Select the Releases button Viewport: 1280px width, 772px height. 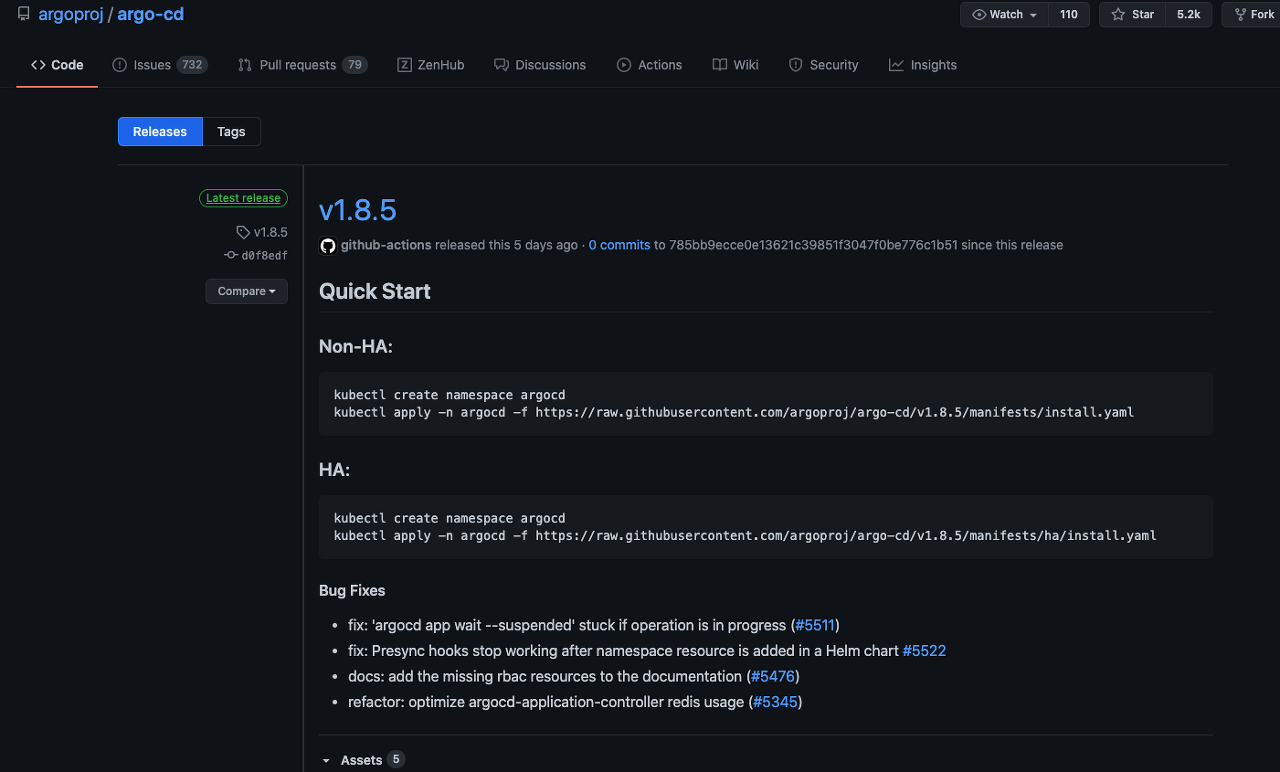(160, 132)
